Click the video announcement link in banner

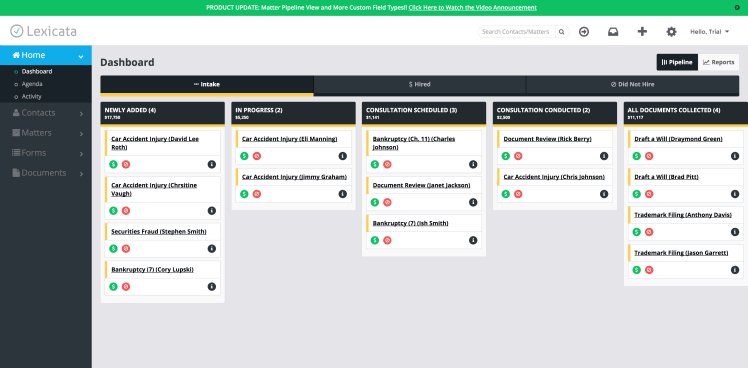[472, 8]
